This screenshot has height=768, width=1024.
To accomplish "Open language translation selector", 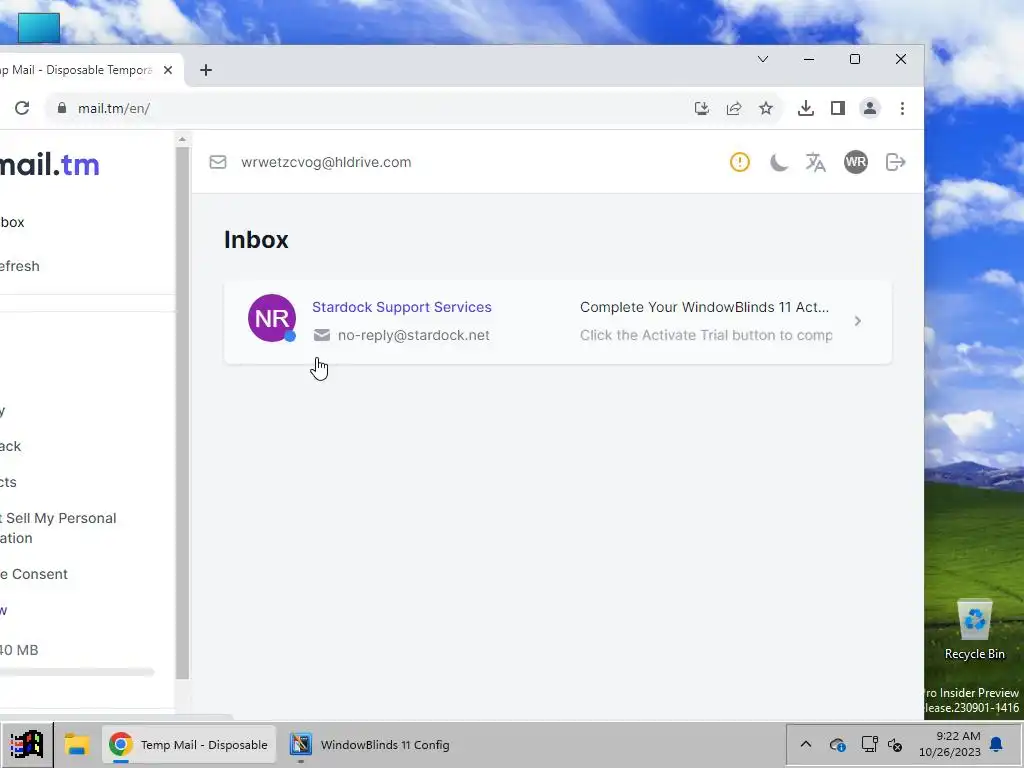I will (816, 162).
